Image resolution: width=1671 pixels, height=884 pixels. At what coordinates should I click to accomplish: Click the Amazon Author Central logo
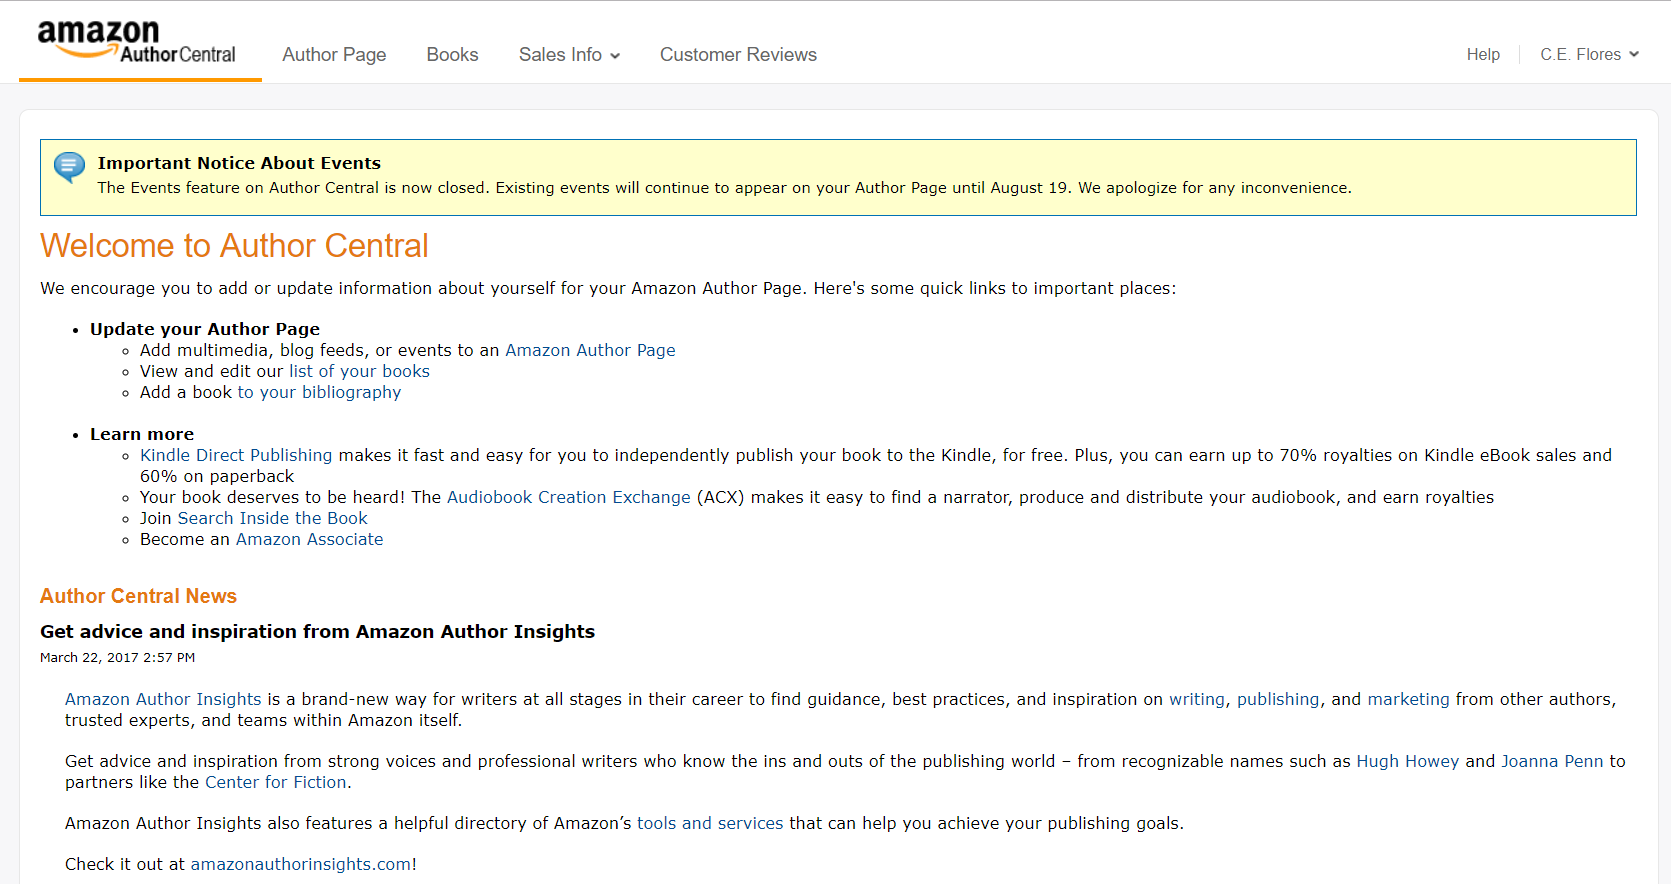click(x=137, y=42)
